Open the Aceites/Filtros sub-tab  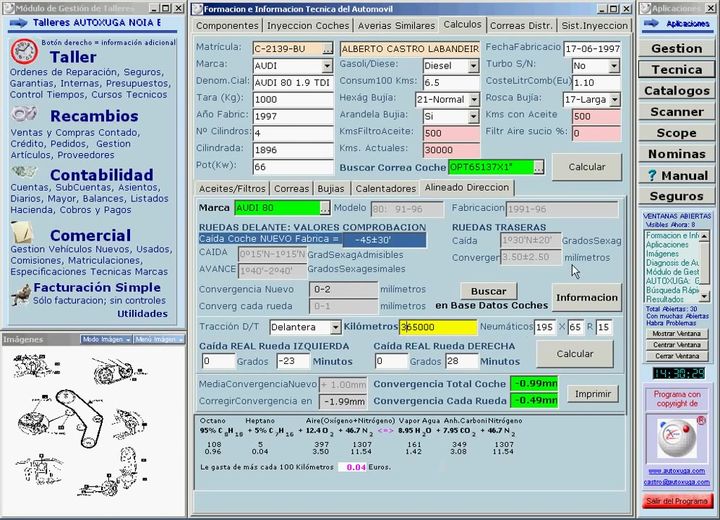click(x=232, y=188)
